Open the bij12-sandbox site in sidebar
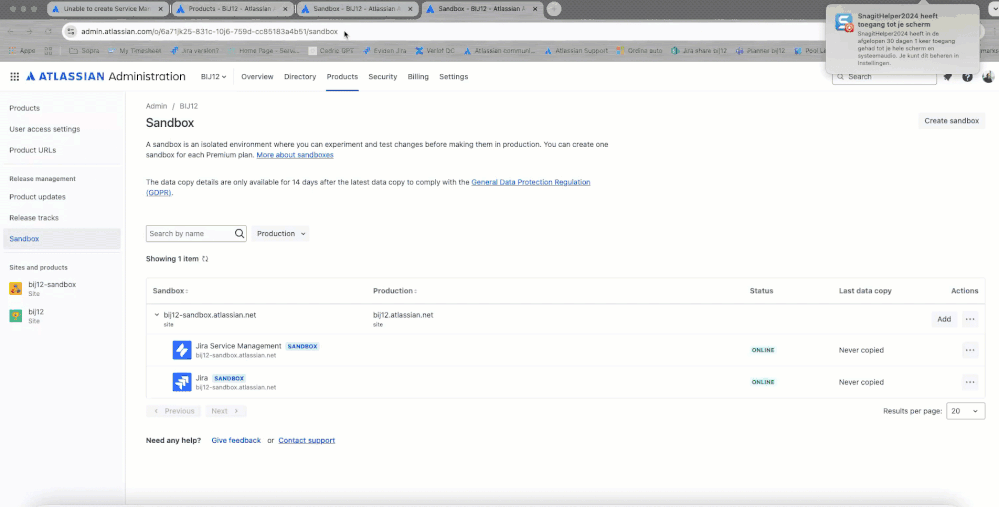 [x=52, y=289]
